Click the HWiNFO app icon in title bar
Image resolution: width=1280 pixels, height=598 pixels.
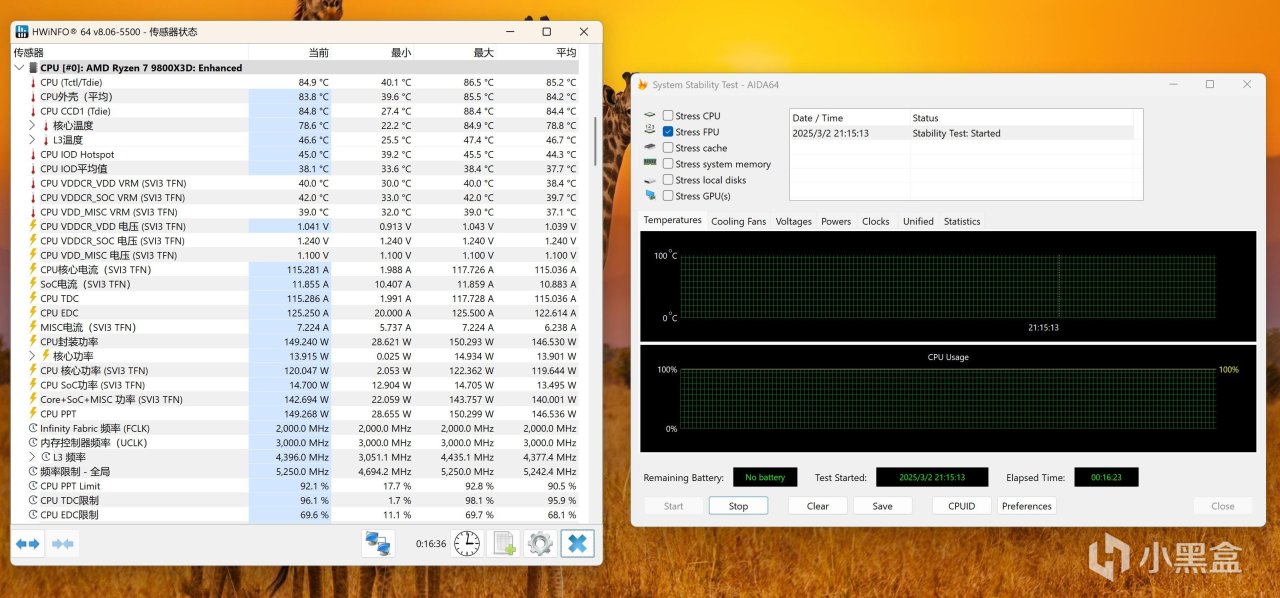[x=21, y=31]
